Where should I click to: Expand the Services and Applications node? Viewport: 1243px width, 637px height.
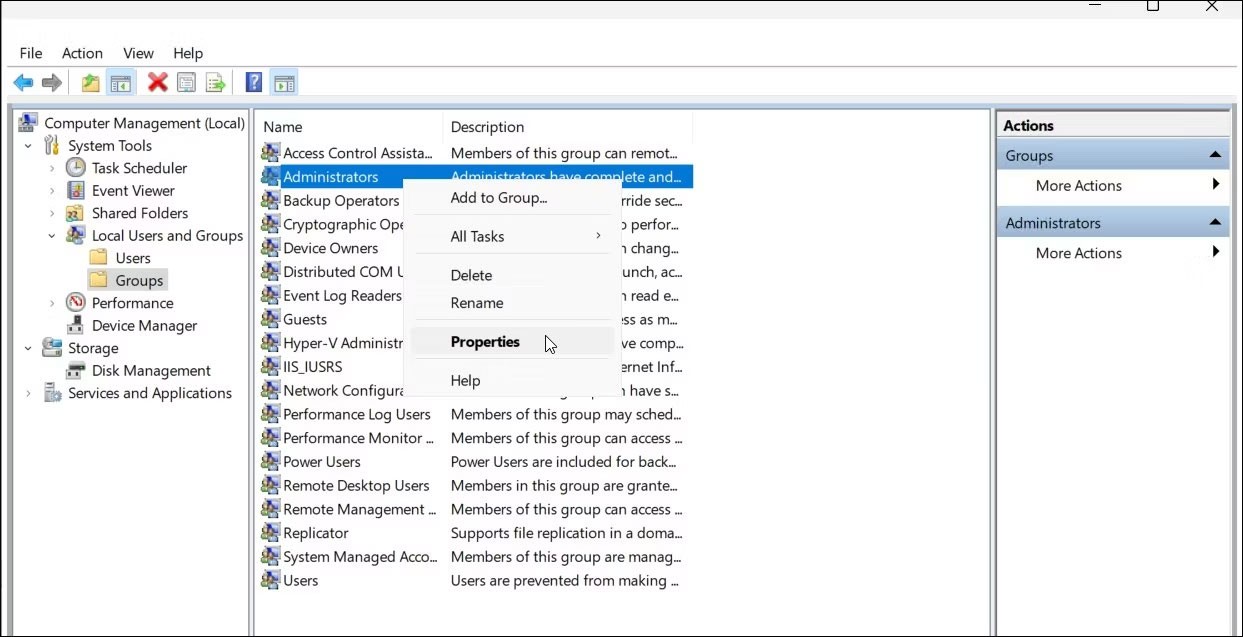tap(29, 394)
